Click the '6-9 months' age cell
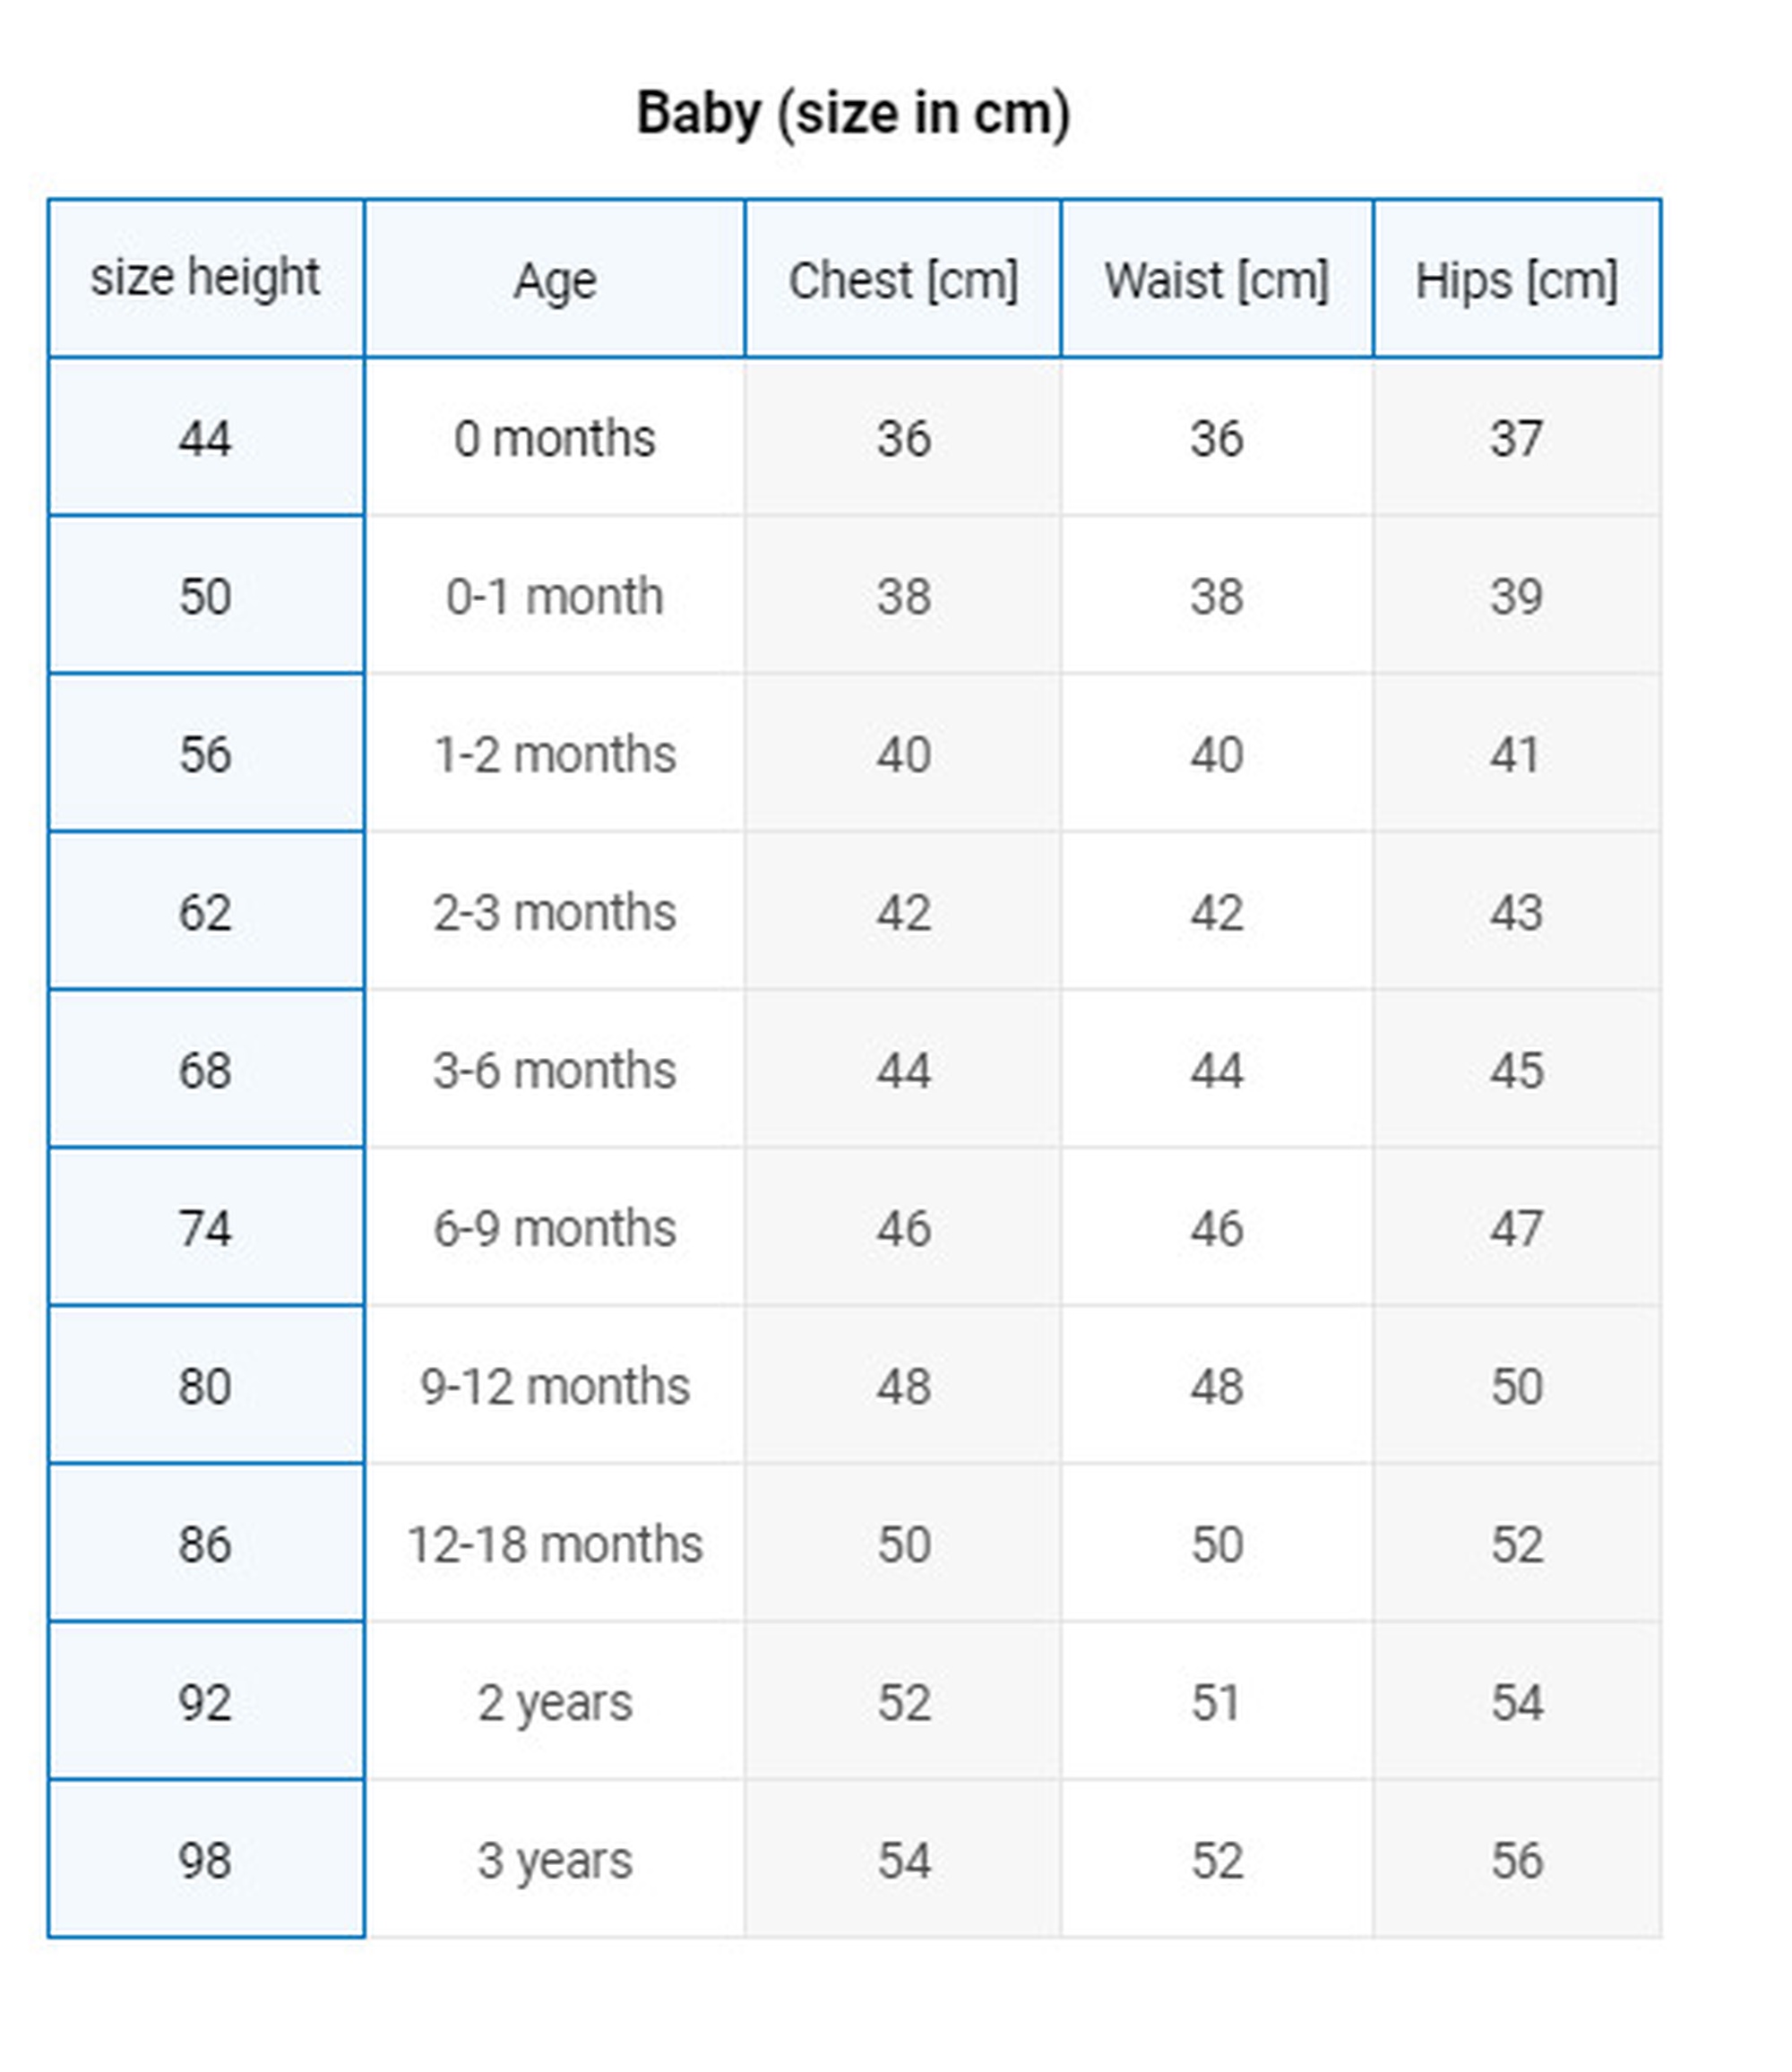 tap(555, 1228)
